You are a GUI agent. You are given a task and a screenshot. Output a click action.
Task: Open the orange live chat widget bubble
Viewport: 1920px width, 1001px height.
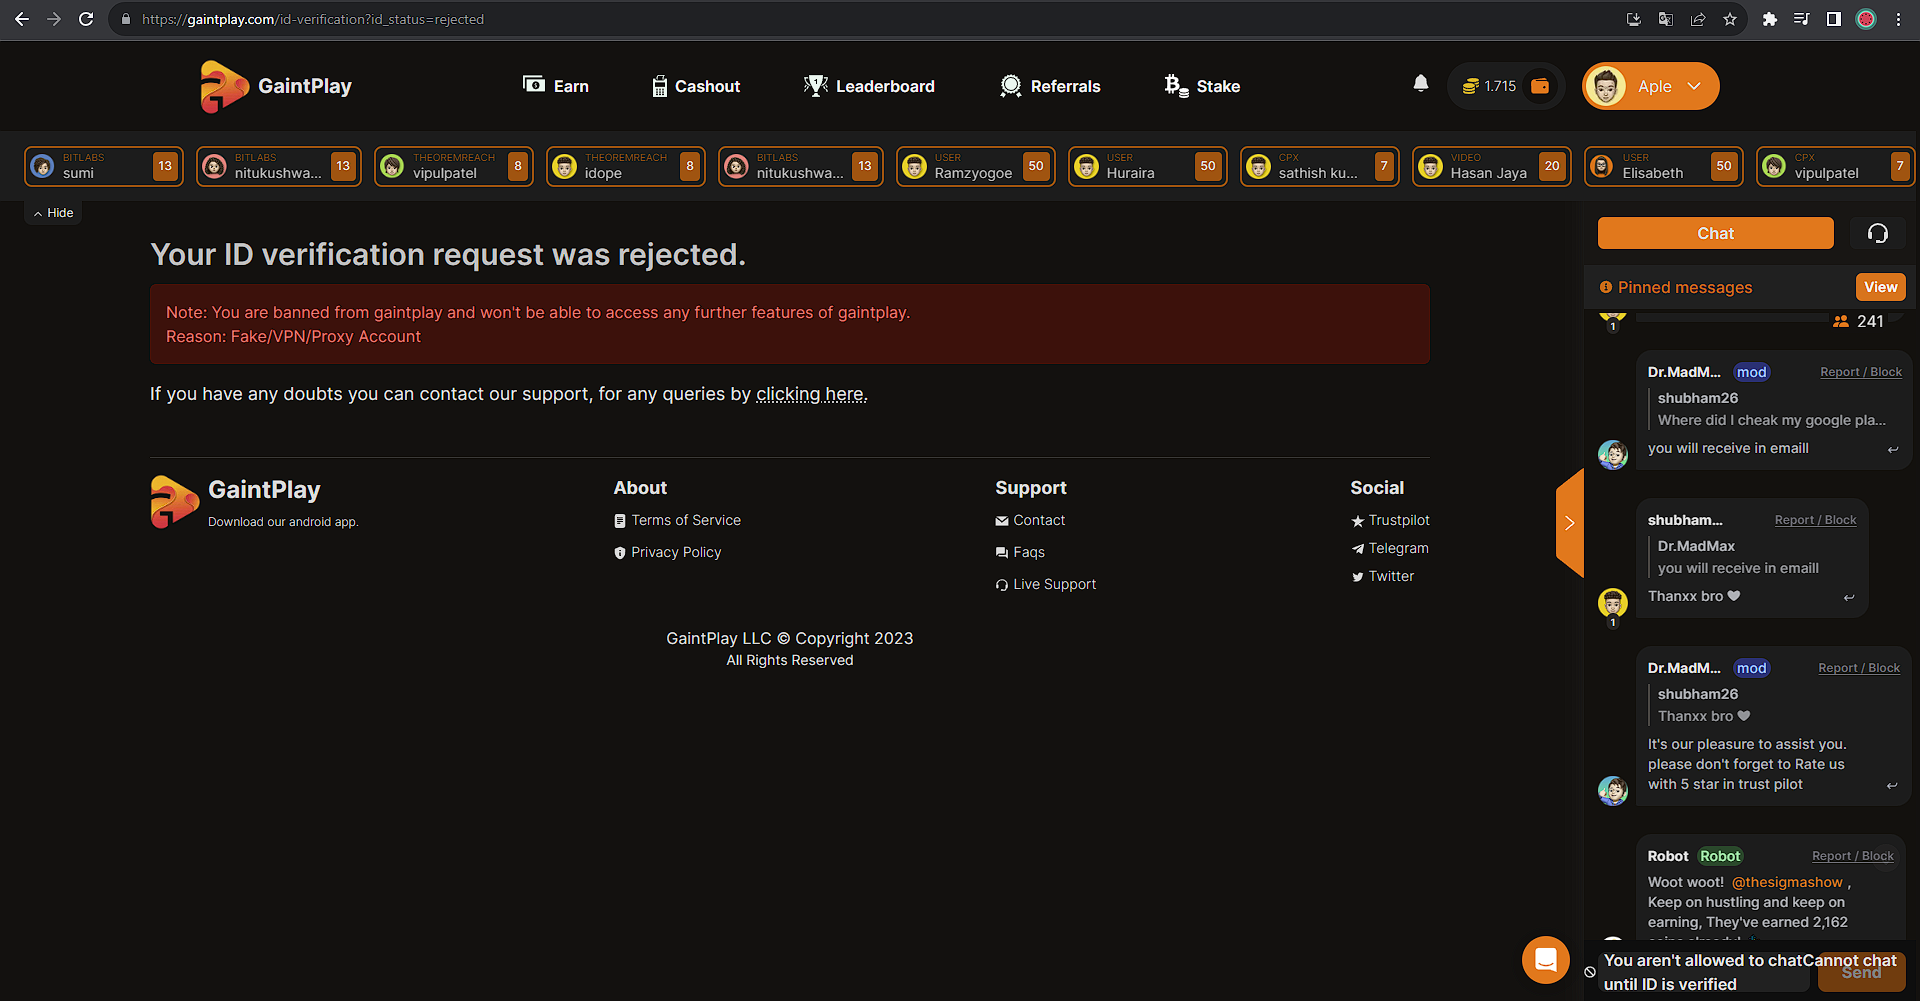pos(1546,960)
